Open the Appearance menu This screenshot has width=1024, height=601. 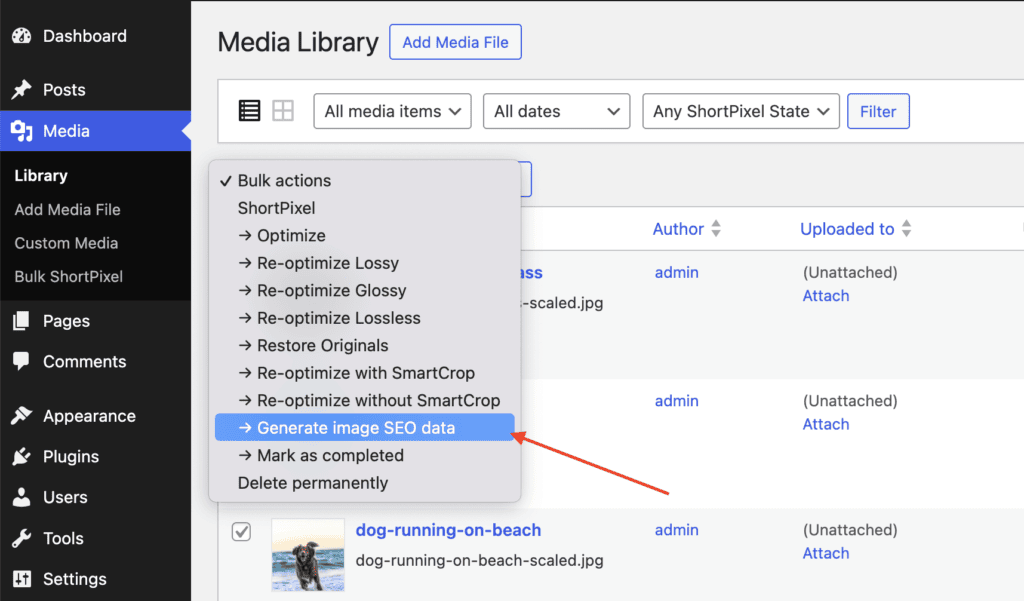pyautogui.click(x=88, y=415)
